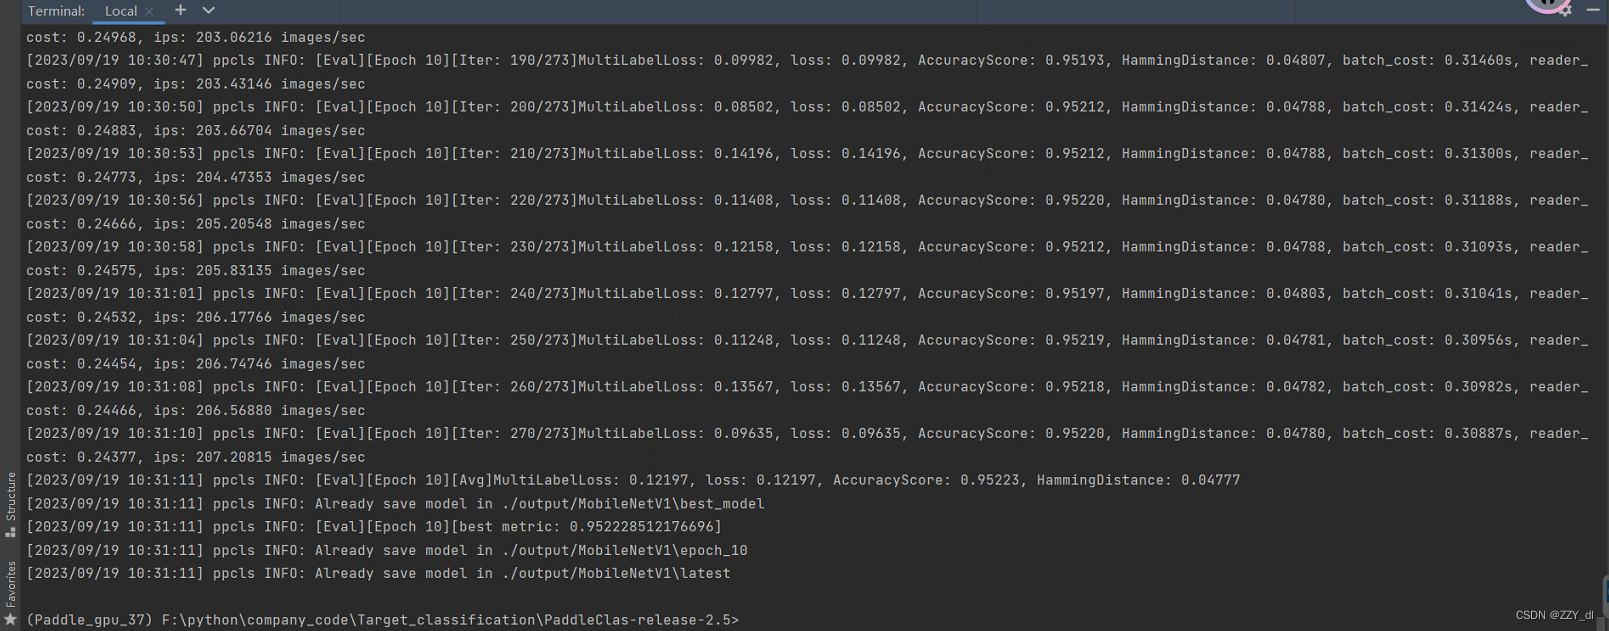Image resolution: width=1609 pixels, height=631 pixels.
Task: Hide the terminal panel with dash icon
Action: 1593,10
